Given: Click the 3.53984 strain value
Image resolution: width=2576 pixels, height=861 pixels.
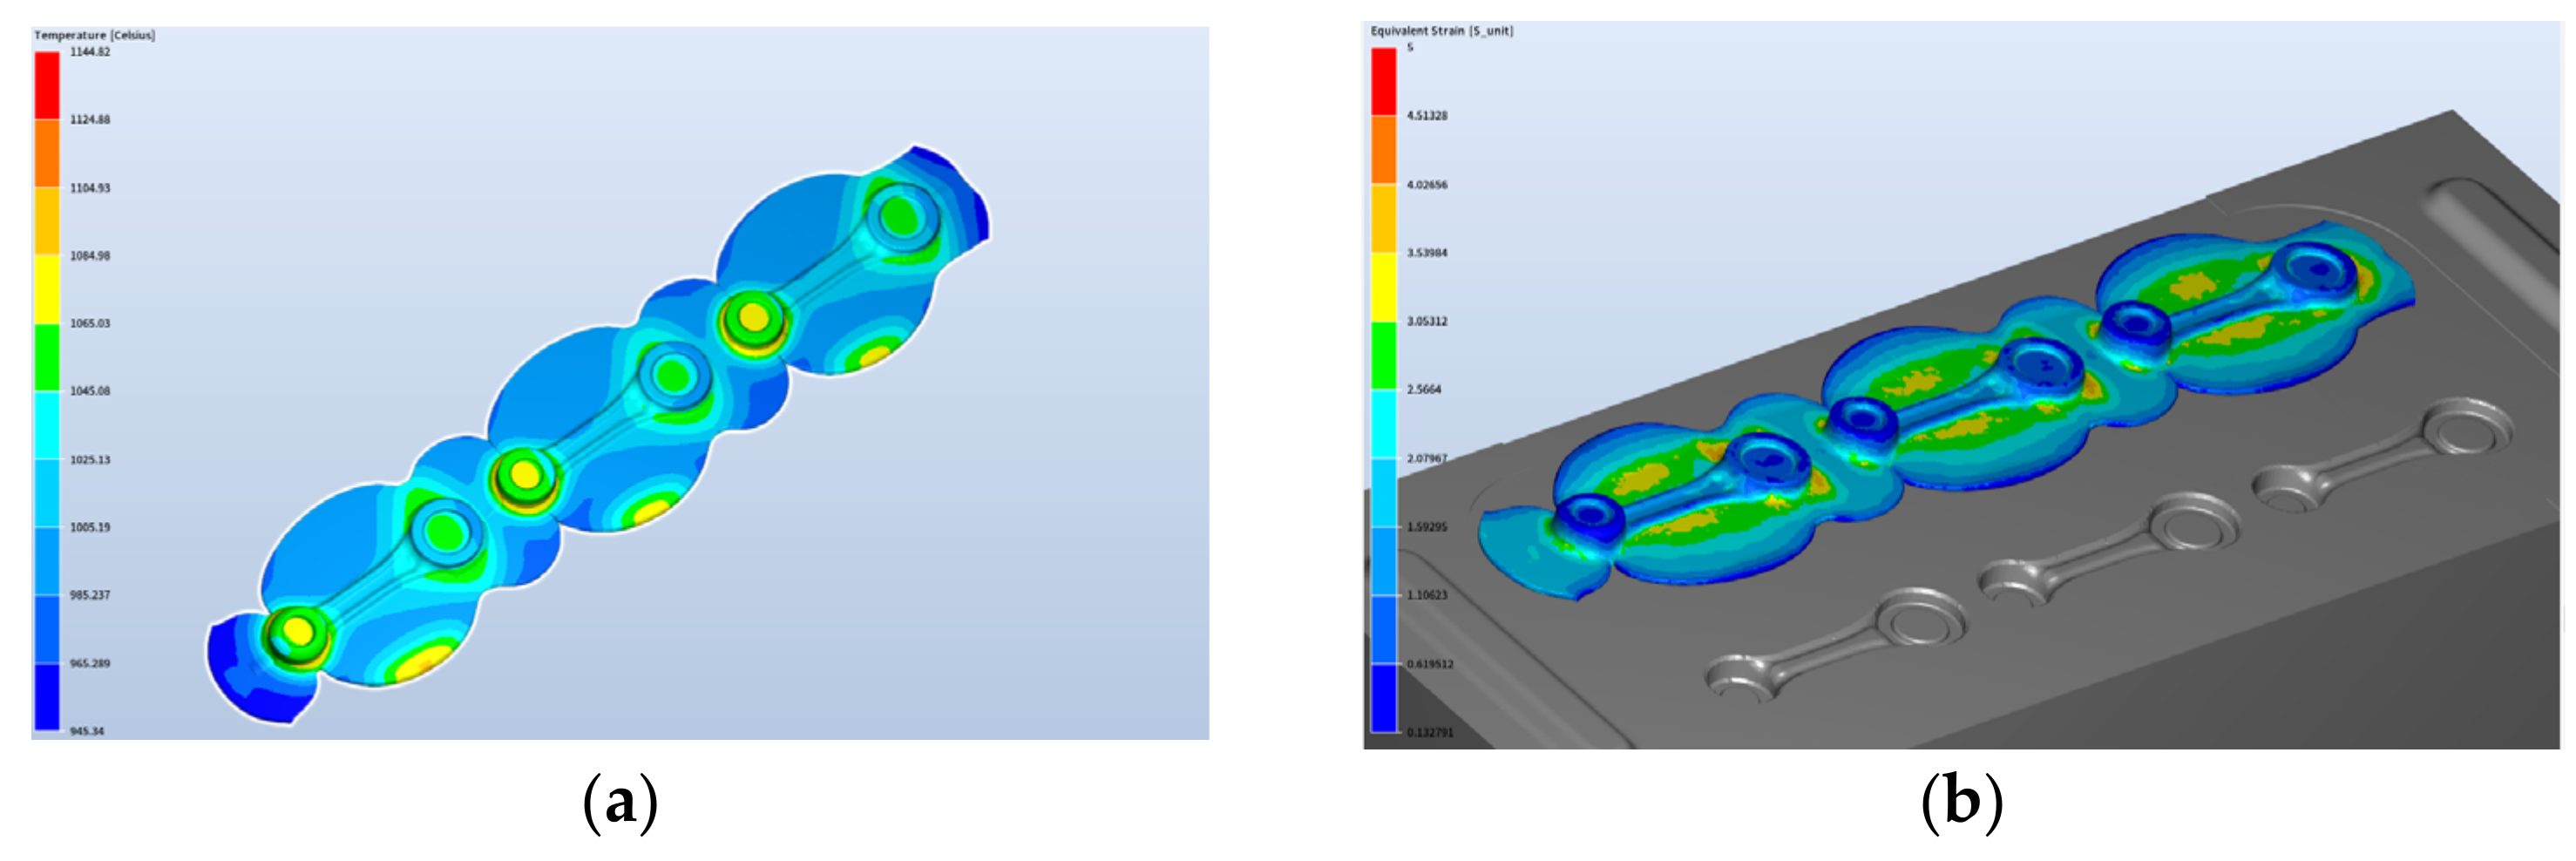Looking at the screenshot, I should coord(1427,253).
